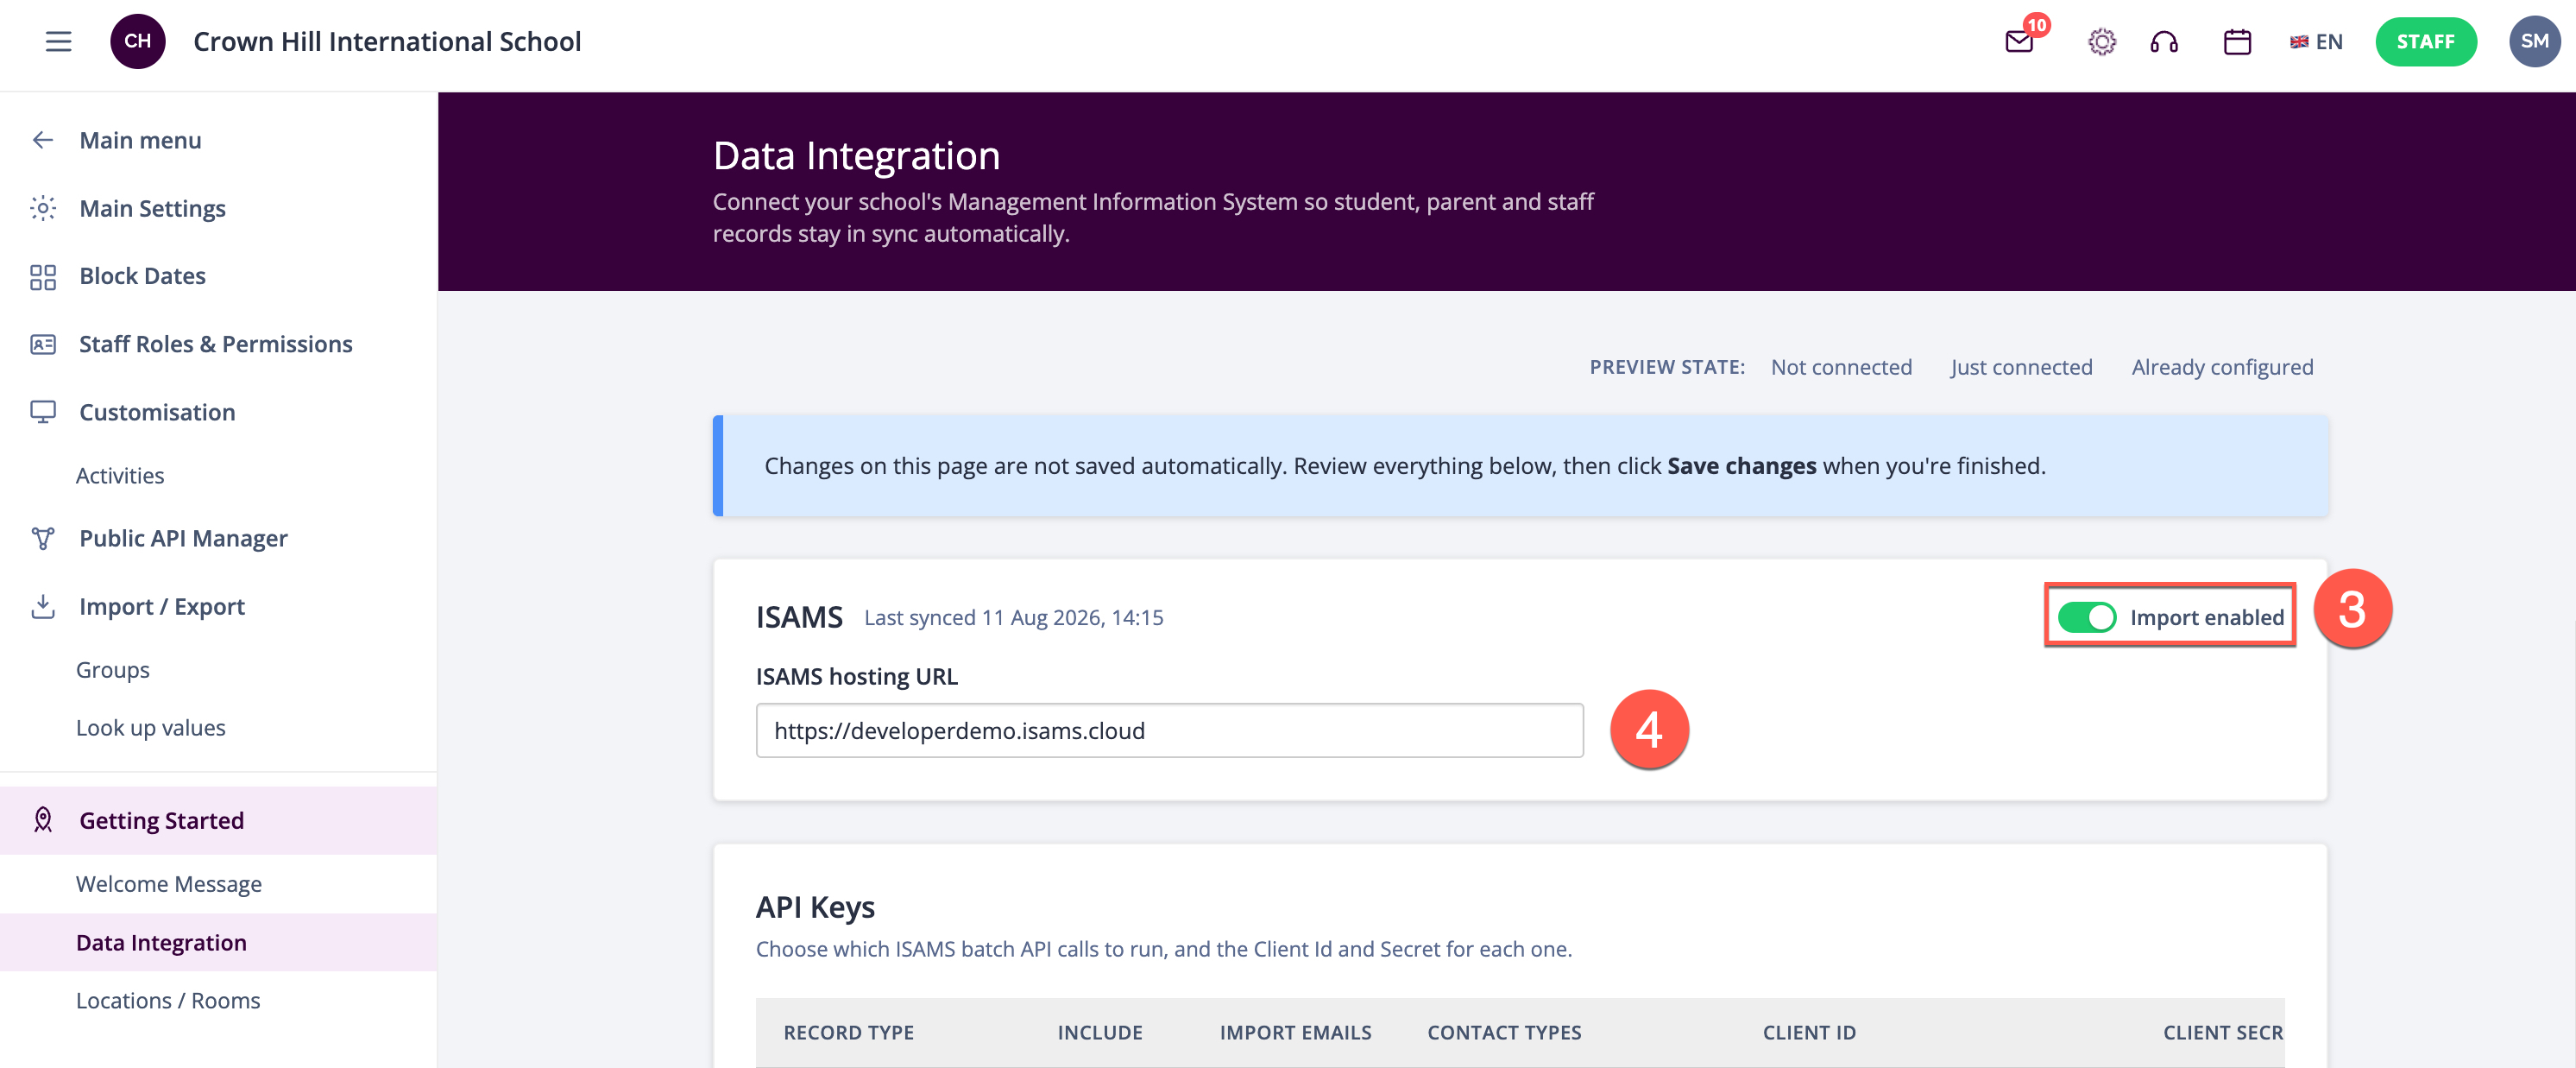The height and width of the screenshot is (1068, 2576).
Task: Select Getting Started section
Action: (218, 820)
